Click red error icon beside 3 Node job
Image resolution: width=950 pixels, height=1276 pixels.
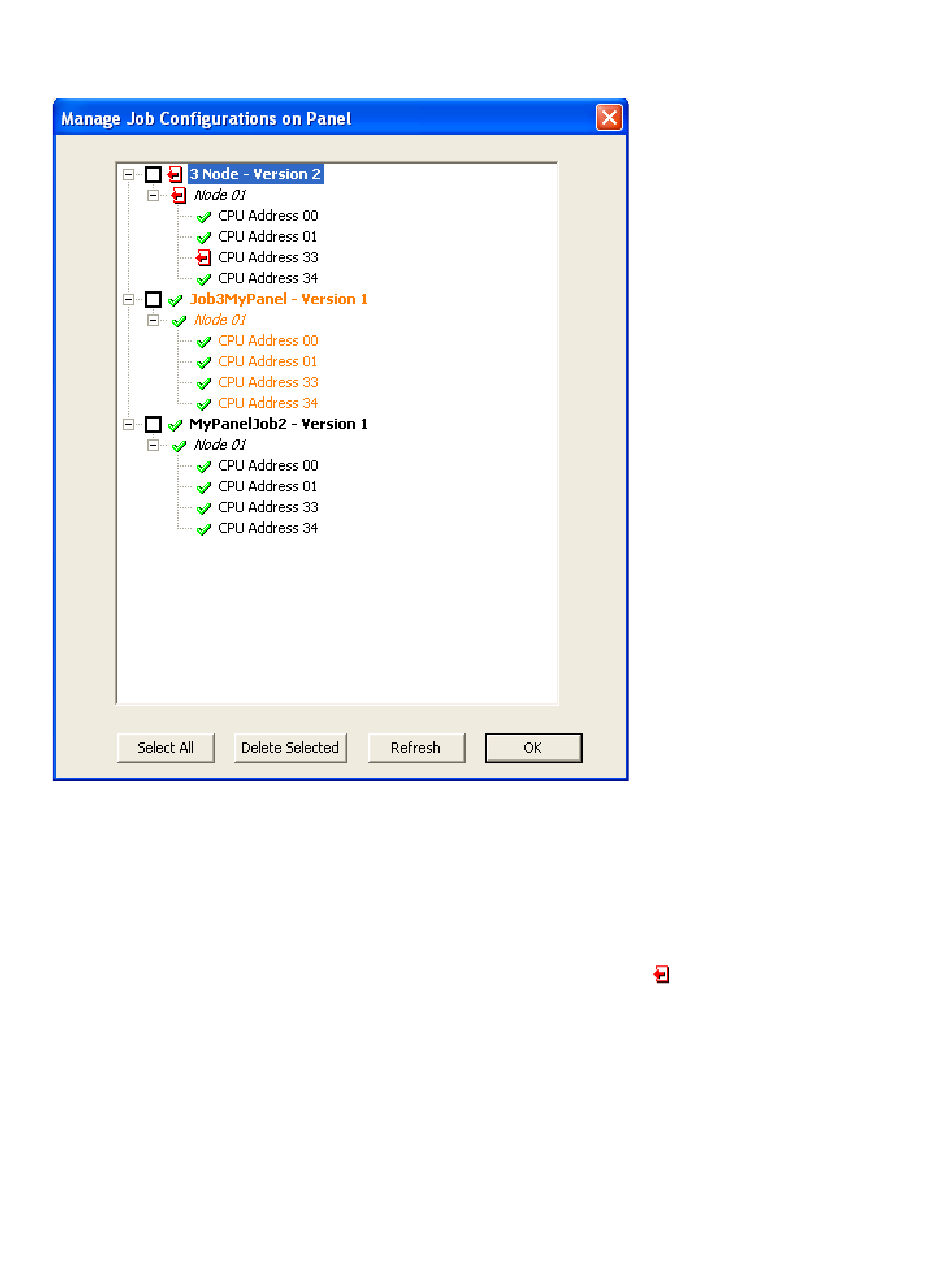click(175, 175)
